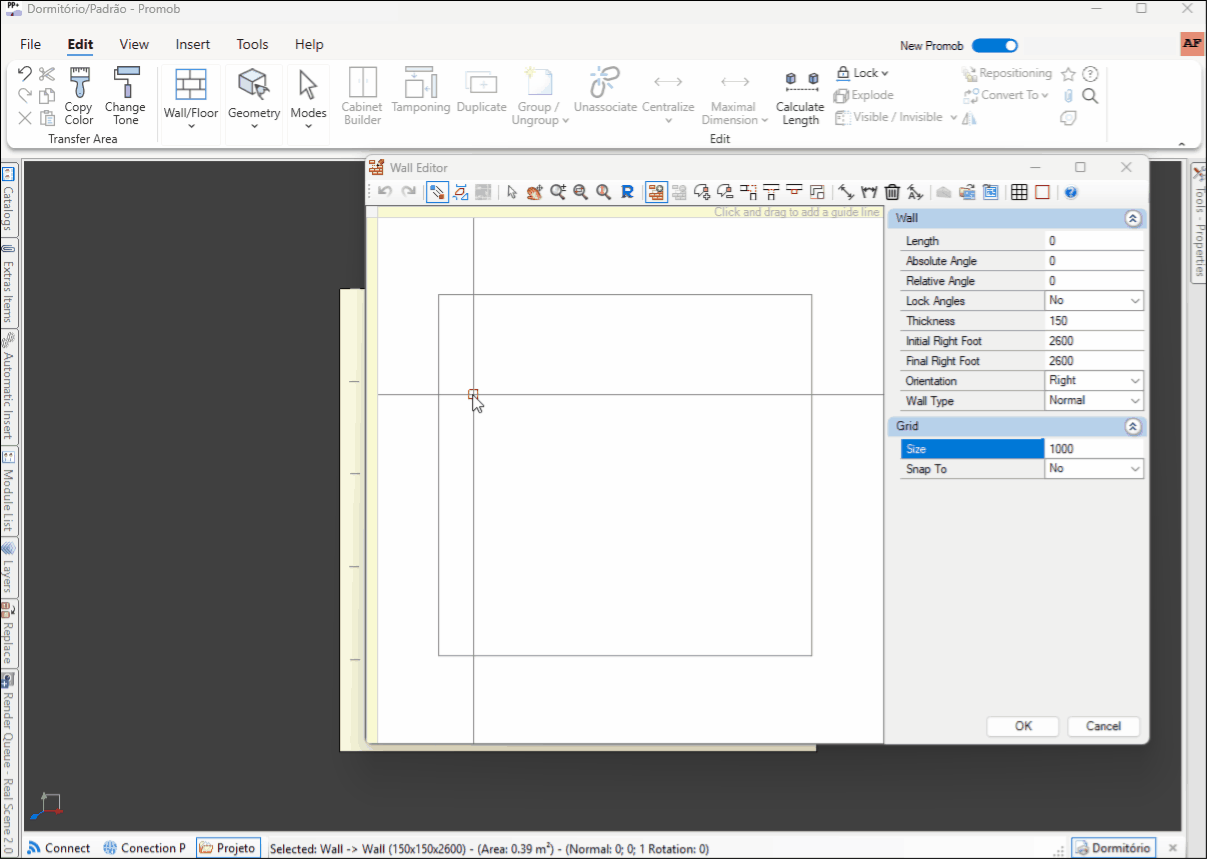Screen dimensions: 1207x859
Task: Click the Cancel button
Action: click(x=1103, y=726)
